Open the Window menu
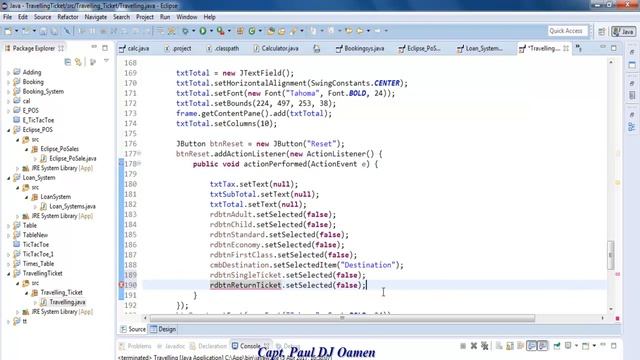The image size is (640, 360). pyautogui.click(x=187, y=17)
